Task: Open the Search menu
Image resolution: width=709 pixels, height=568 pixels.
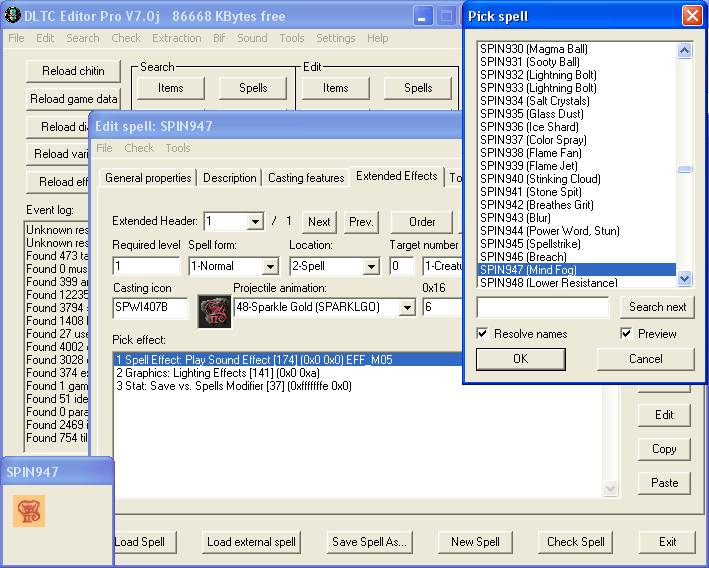Action: [83, 38]
